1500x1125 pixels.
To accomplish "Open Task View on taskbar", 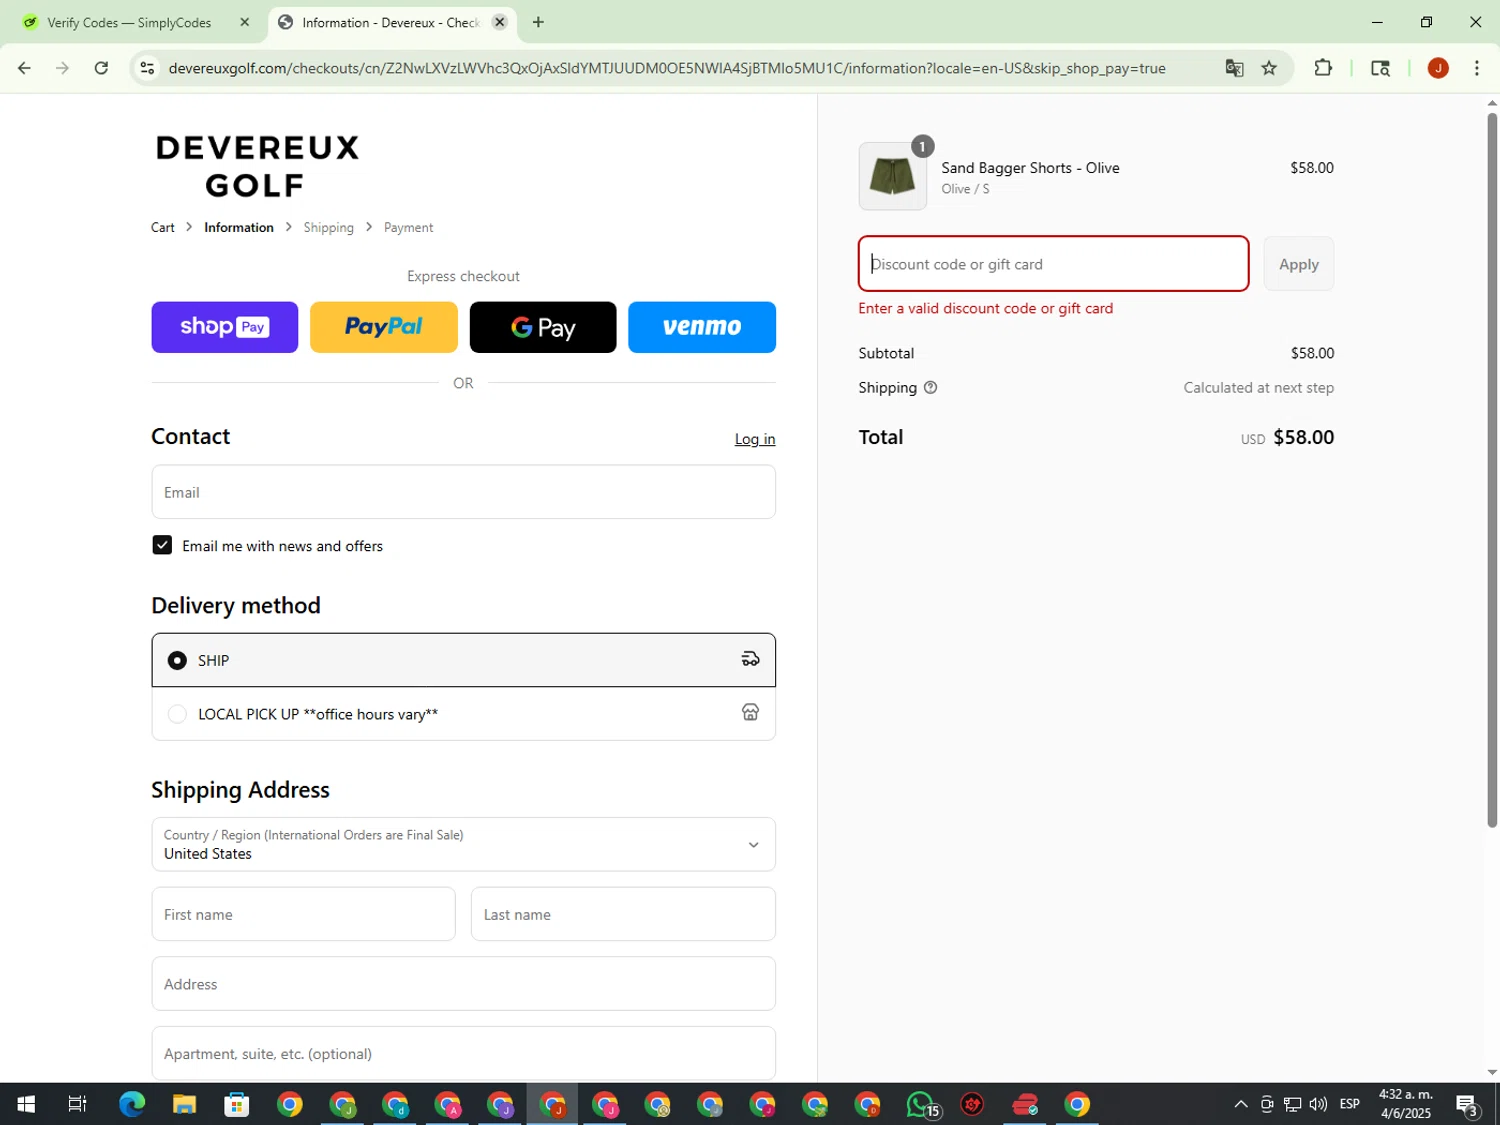I will click(77, 1104).
